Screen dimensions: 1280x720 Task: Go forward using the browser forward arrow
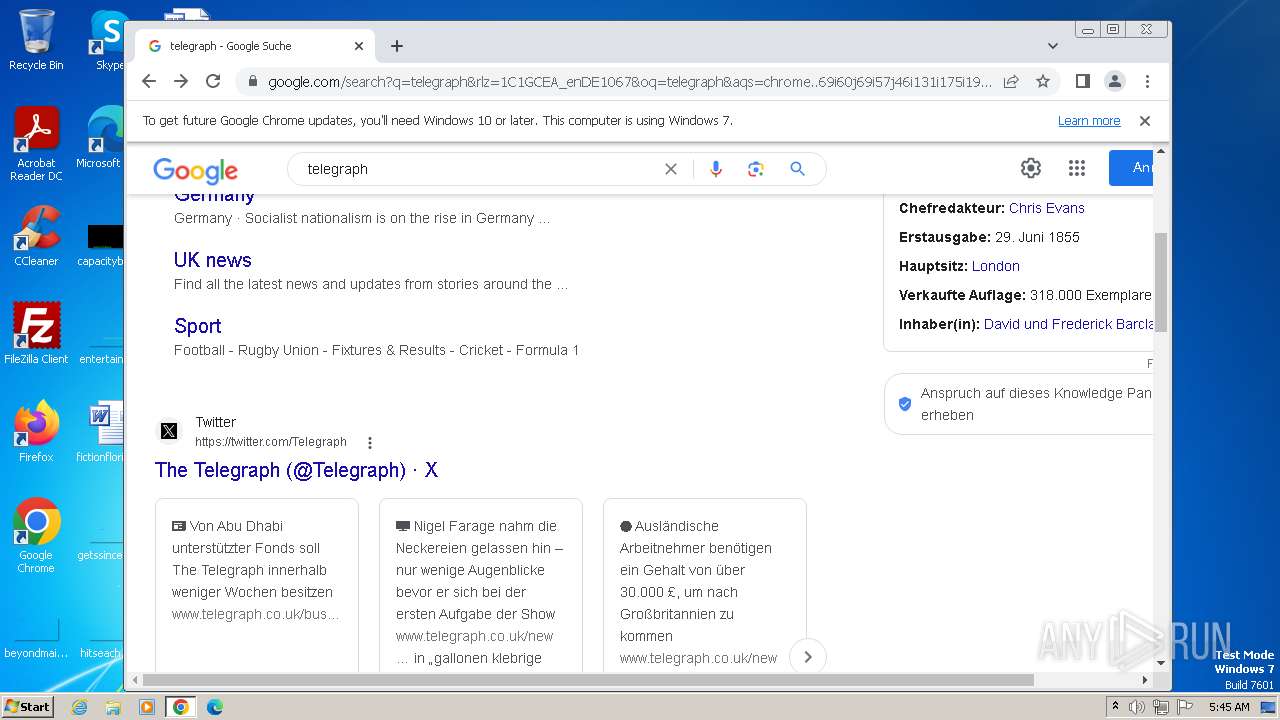[x=181, y=81]
